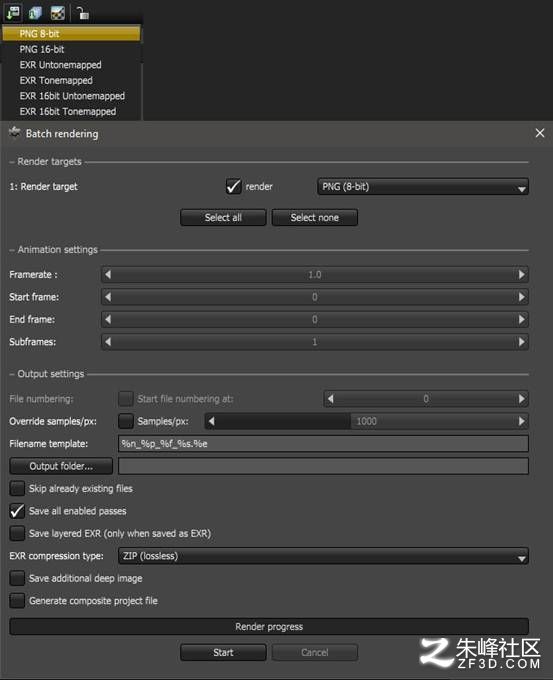Enable Generate composite project file

17,601
